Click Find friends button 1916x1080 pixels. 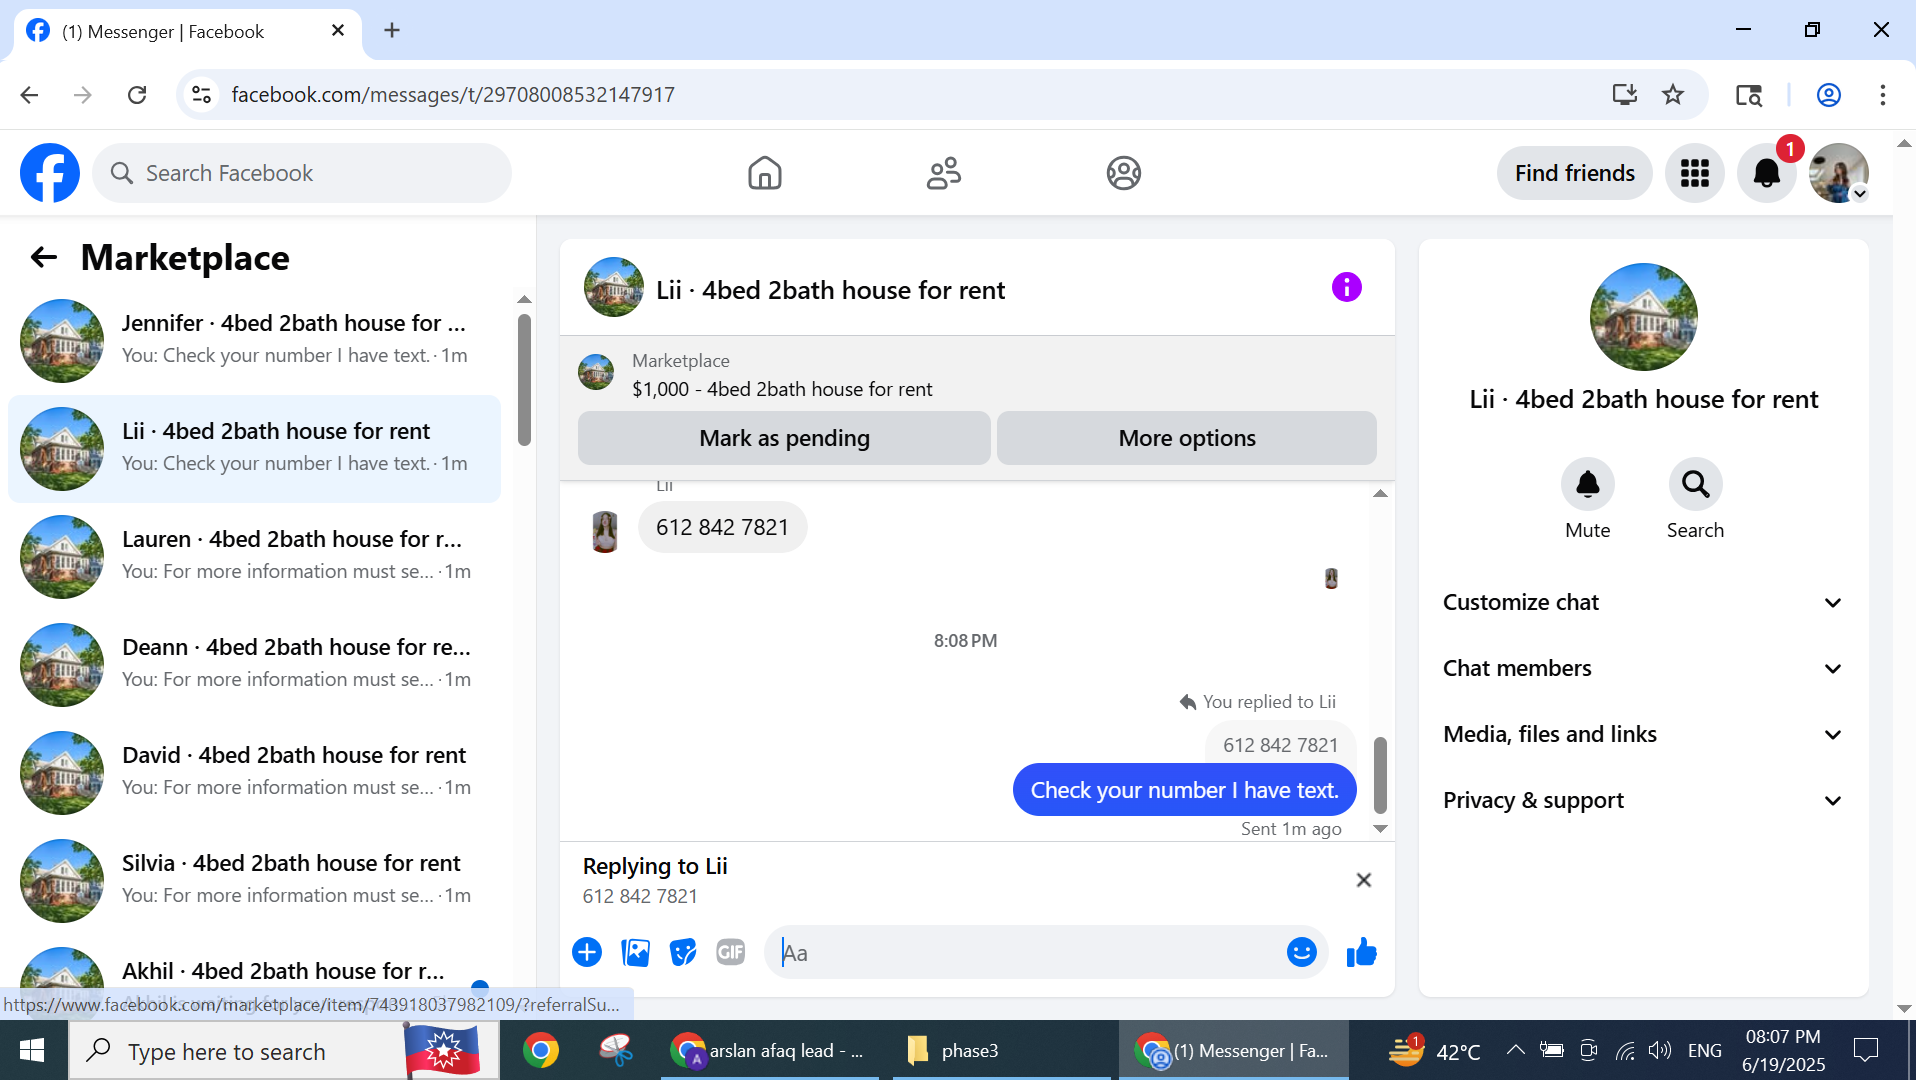[x=1574, y=173]
